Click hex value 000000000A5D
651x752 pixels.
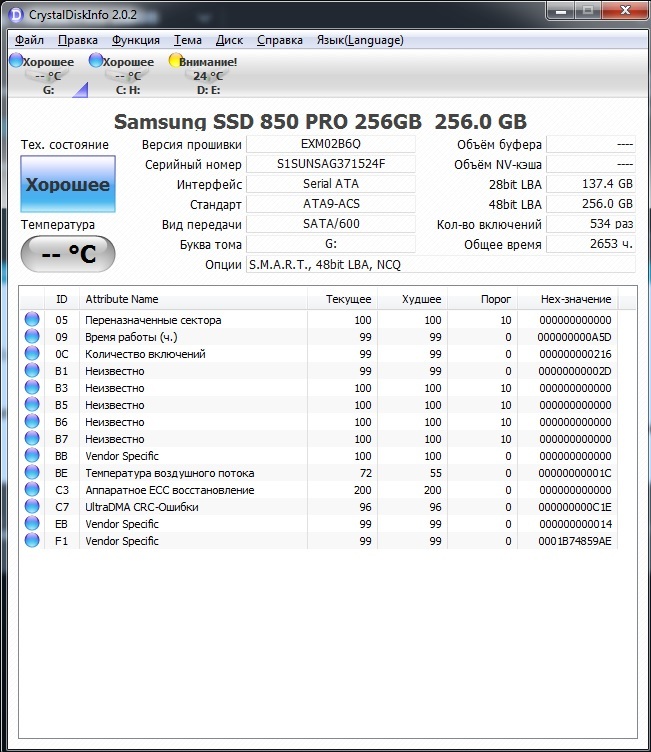click(574, 337)
